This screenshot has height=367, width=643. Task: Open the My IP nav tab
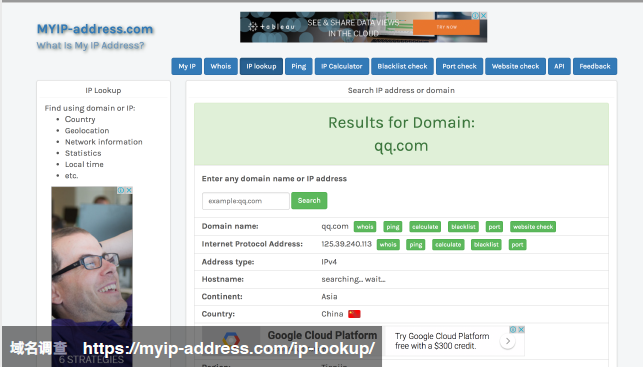pyautogui.click(x=187, y=66)
